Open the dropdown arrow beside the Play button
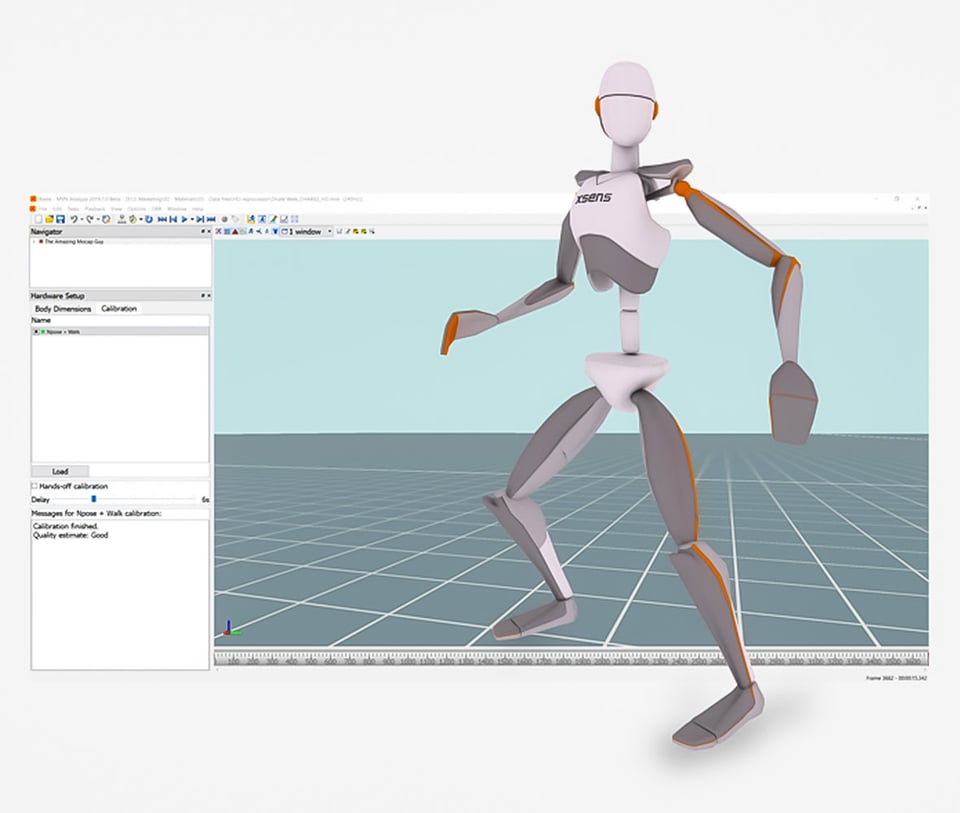Screen dimensions: 960x813 [x=193, y=219]
